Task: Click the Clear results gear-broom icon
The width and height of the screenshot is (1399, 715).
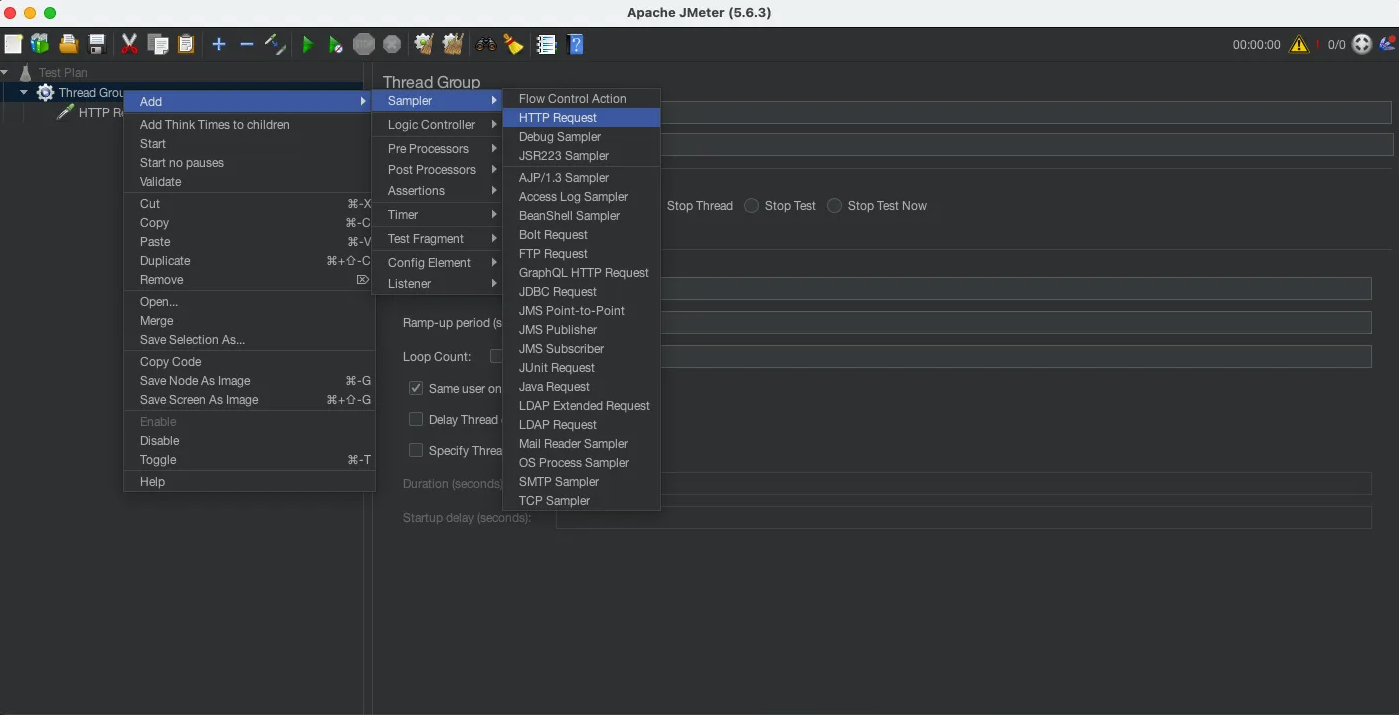Action: pos(424,44)
